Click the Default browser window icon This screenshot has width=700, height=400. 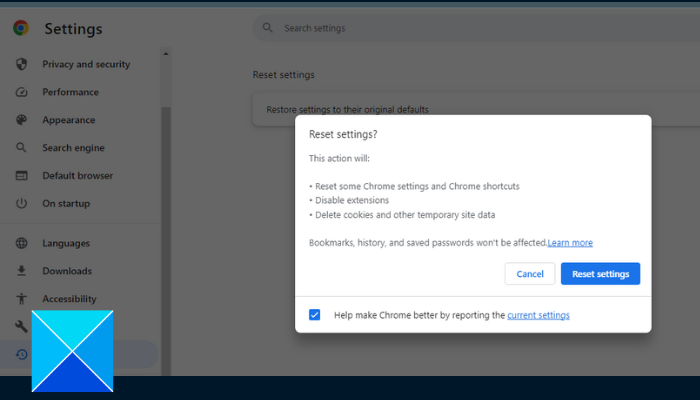(21, 175)
